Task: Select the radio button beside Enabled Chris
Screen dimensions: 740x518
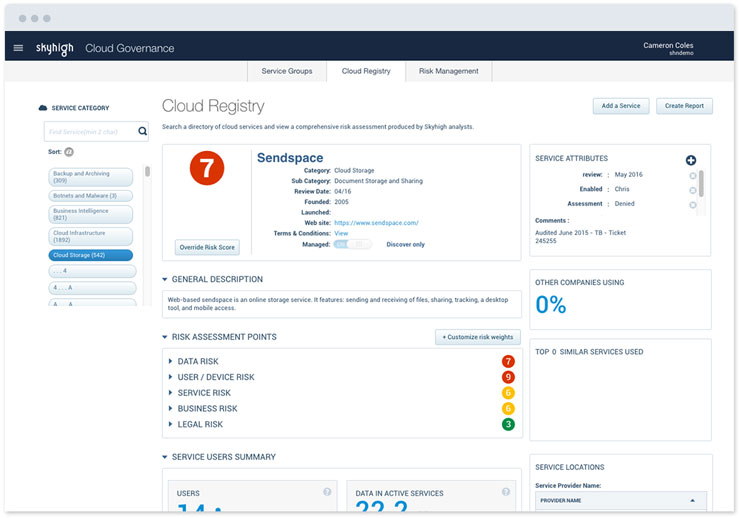Action: 693,190
